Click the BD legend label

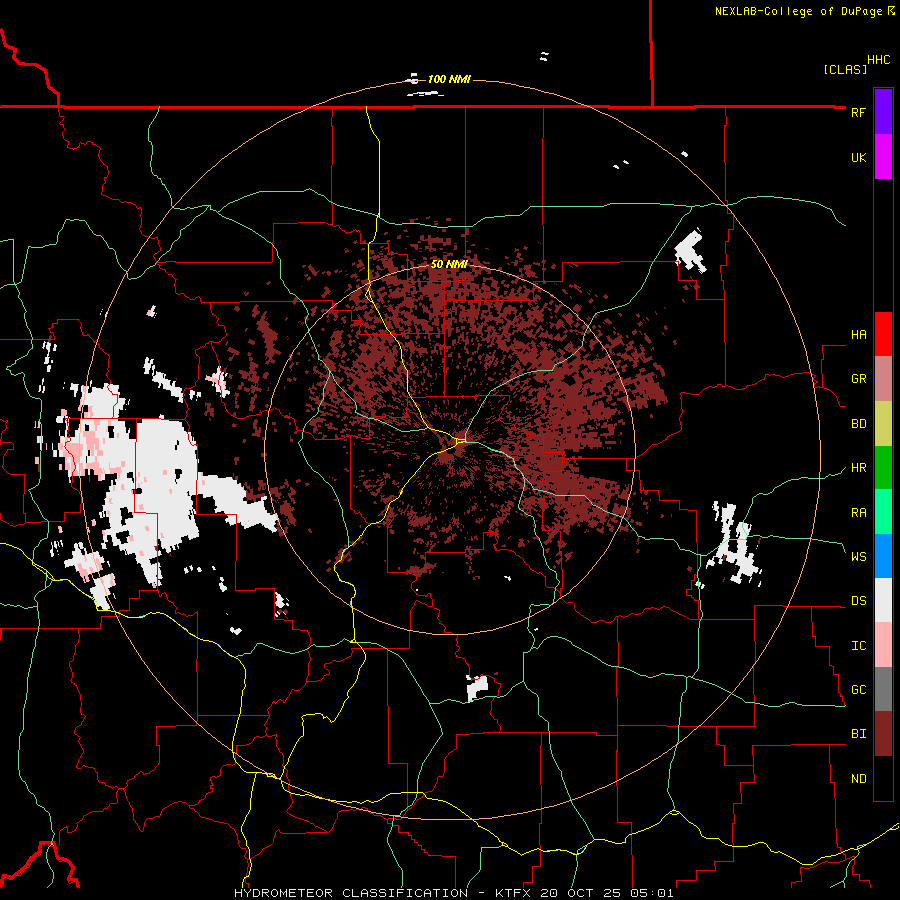click(x=858, y=424)
